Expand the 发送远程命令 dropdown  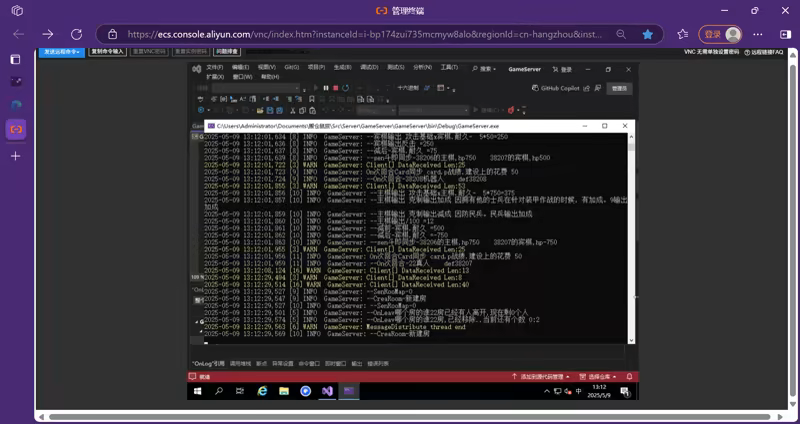(x=61, y=51)
